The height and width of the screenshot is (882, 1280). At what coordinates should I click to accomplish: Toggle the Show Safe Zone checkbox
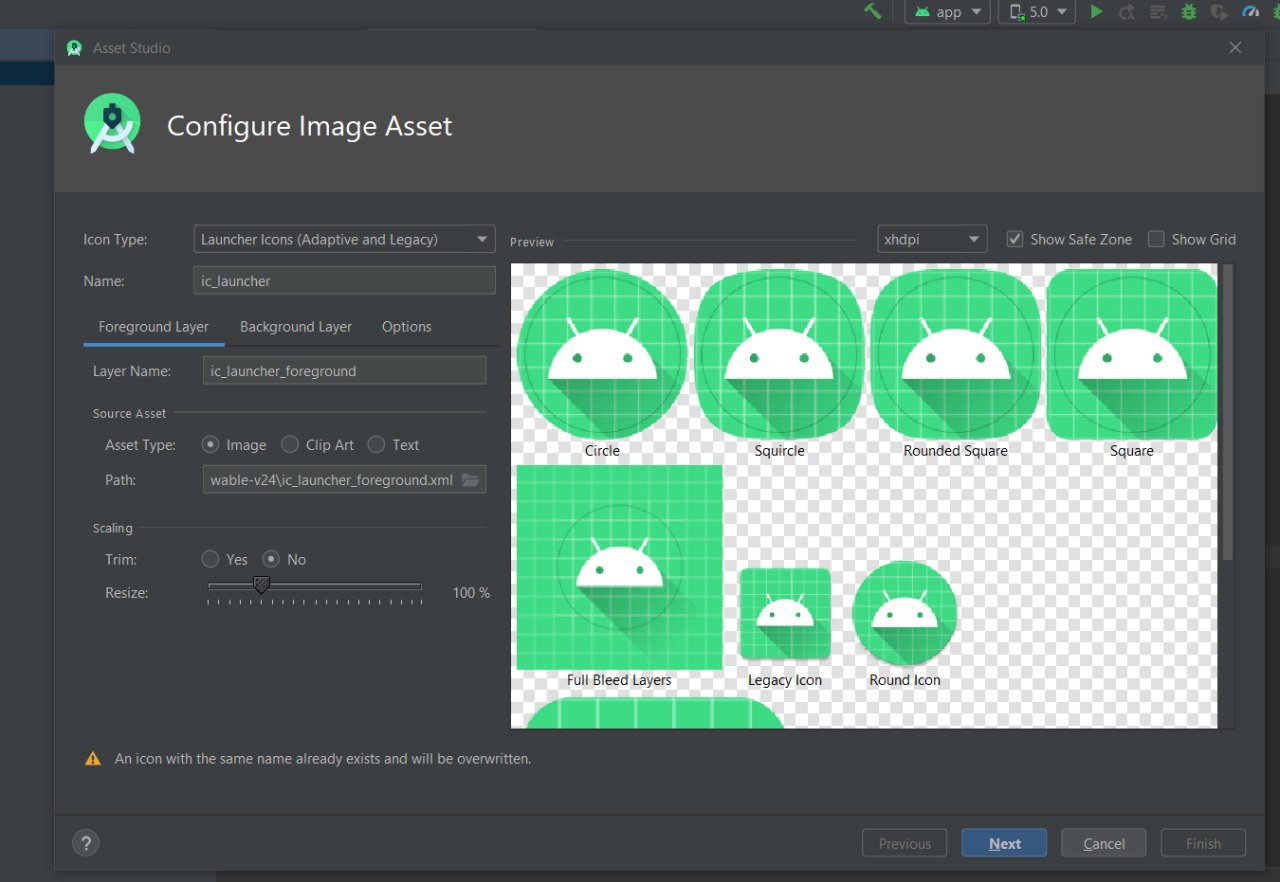1015,239
